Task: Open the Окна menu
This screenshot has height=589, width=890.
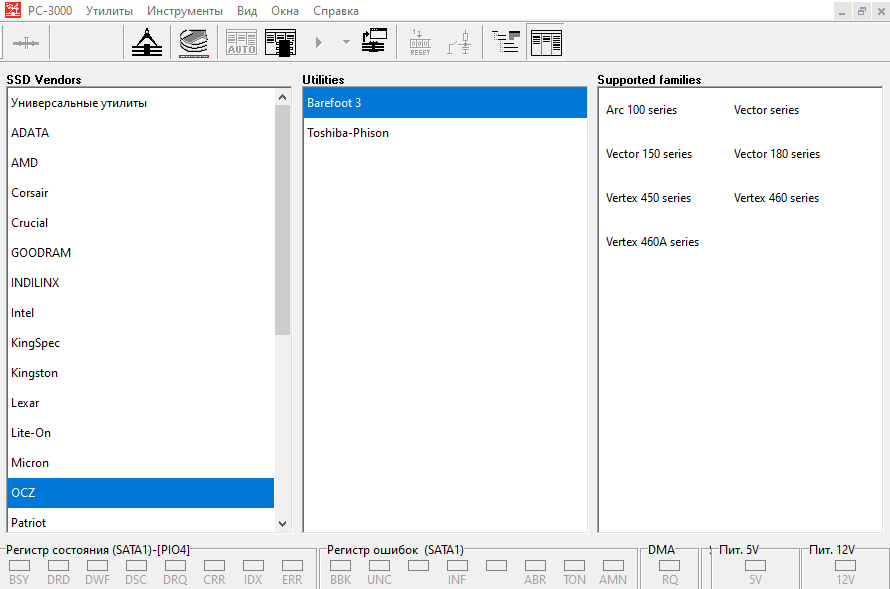Action: point(285,11)
